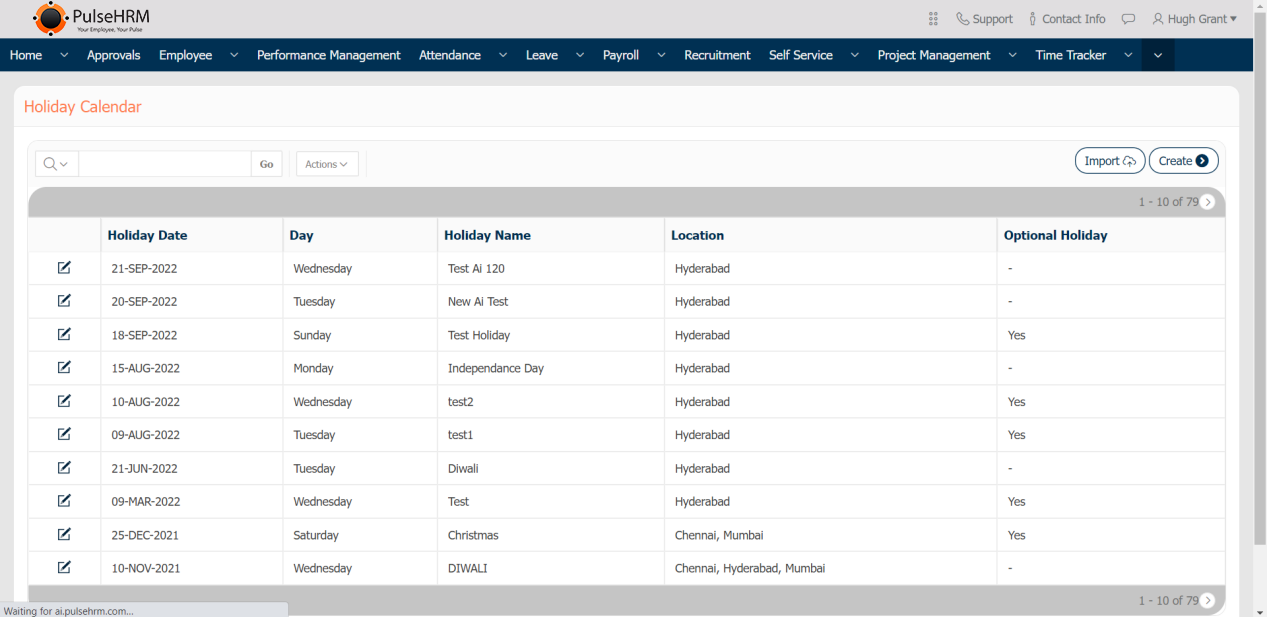Click the edit icon for DIWALI row
This screenshot has width=1267, height=617.
(64, 567)
